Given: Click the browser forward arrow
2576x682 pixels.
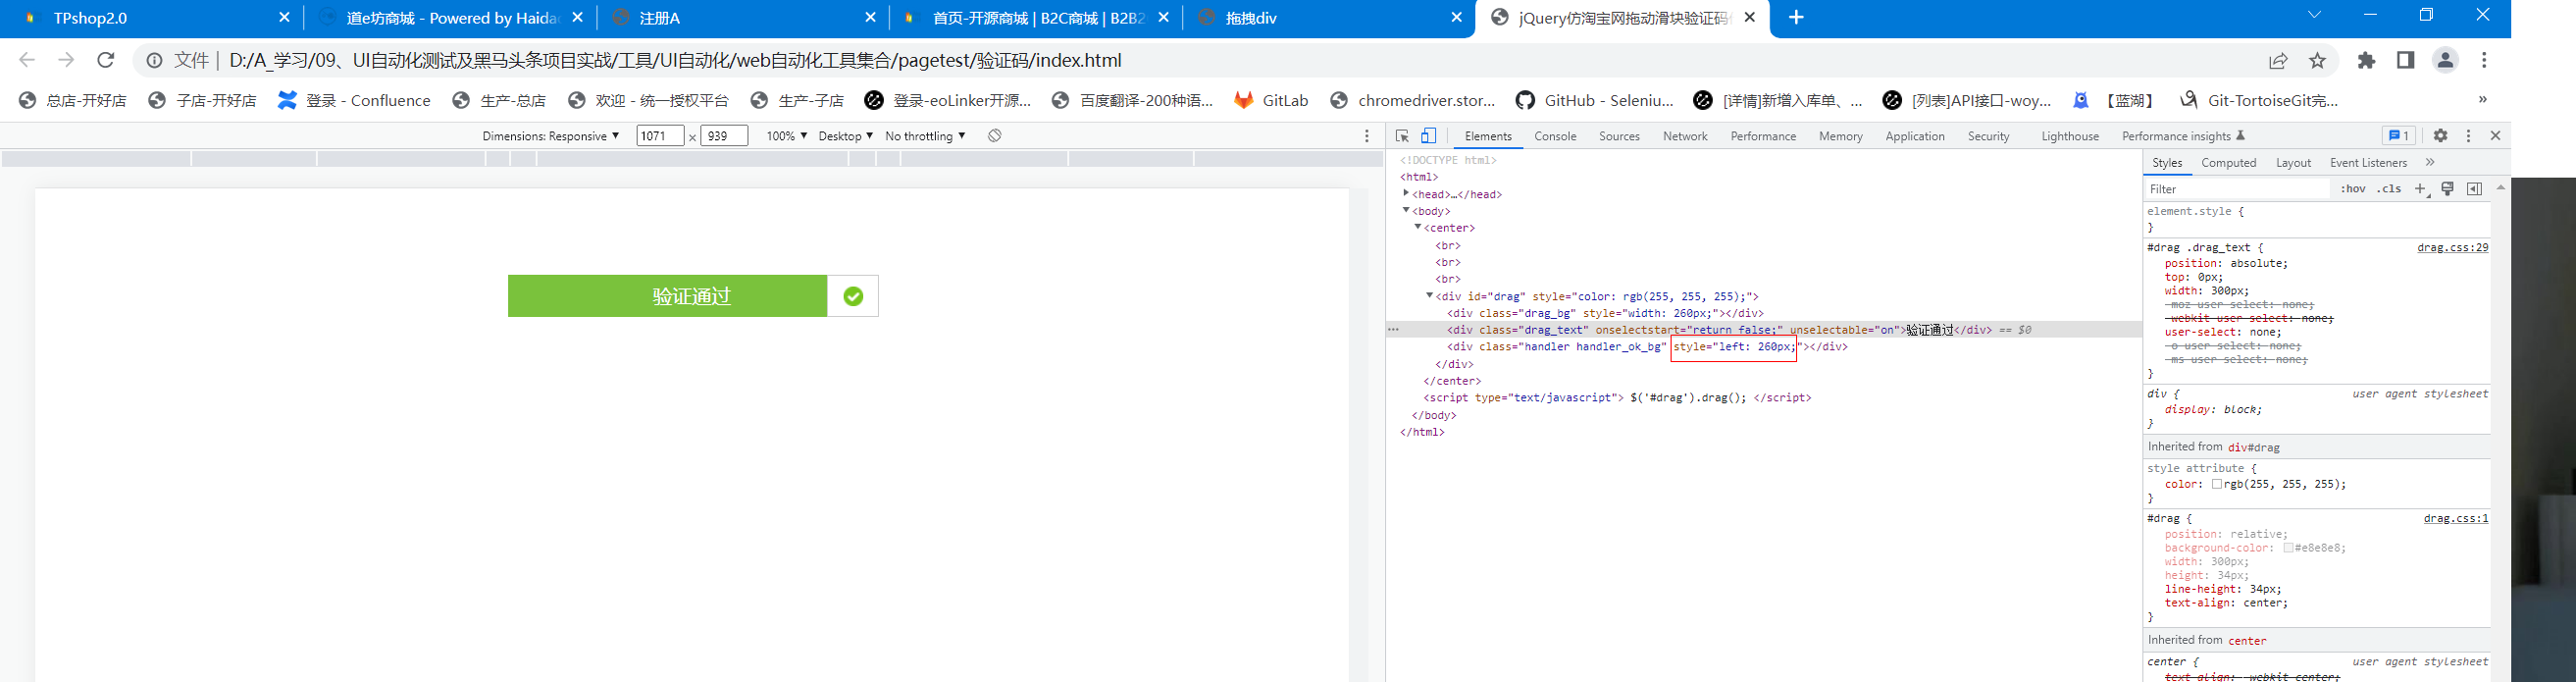Looking at the screenshot, I should (x=66, y=60).
